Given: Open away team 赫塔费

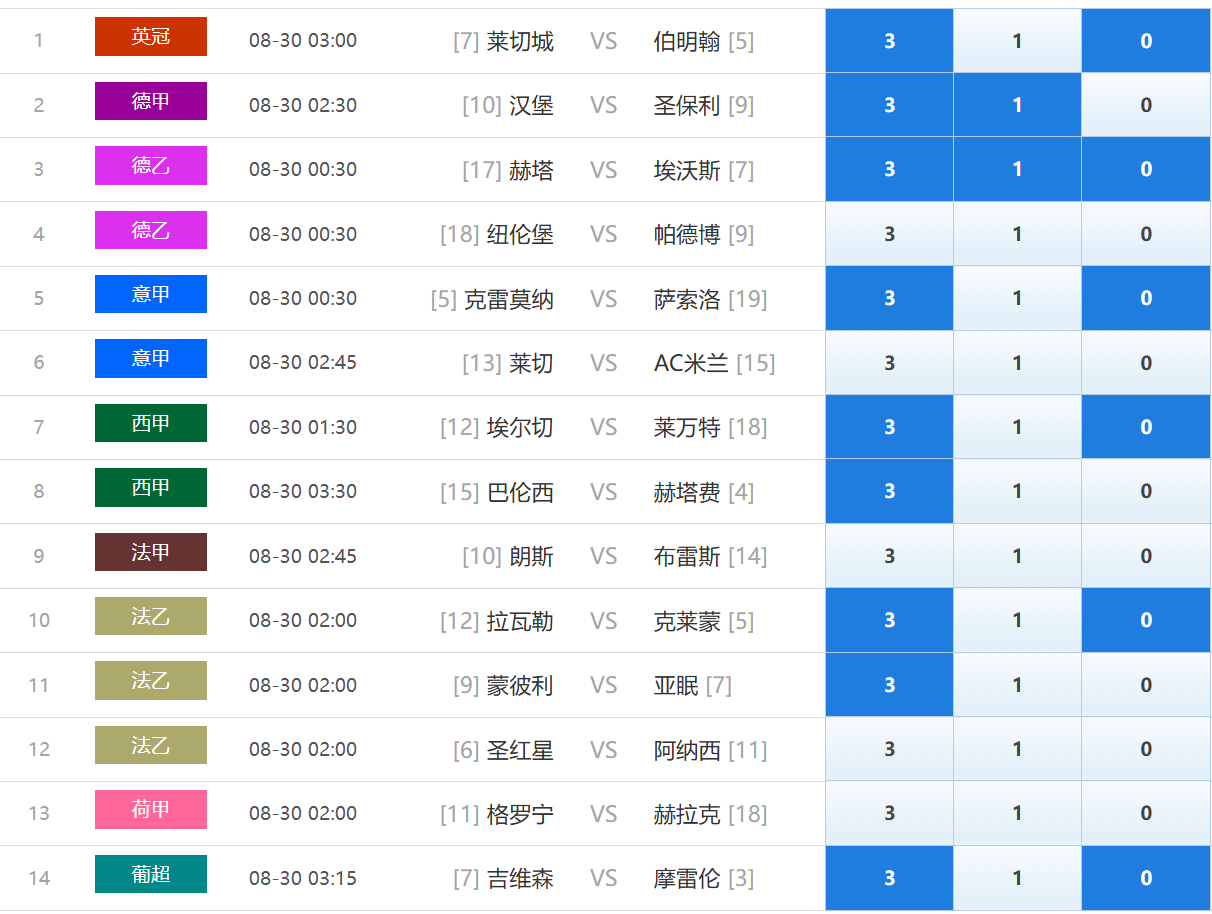Looking at the screenshot, I should (x=687, y=492).
